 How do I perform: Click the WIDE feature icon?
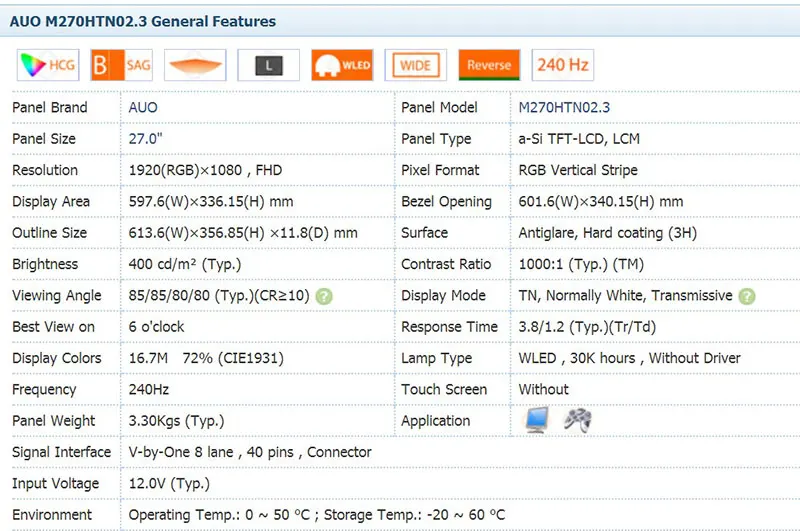(x=416, y=65)
